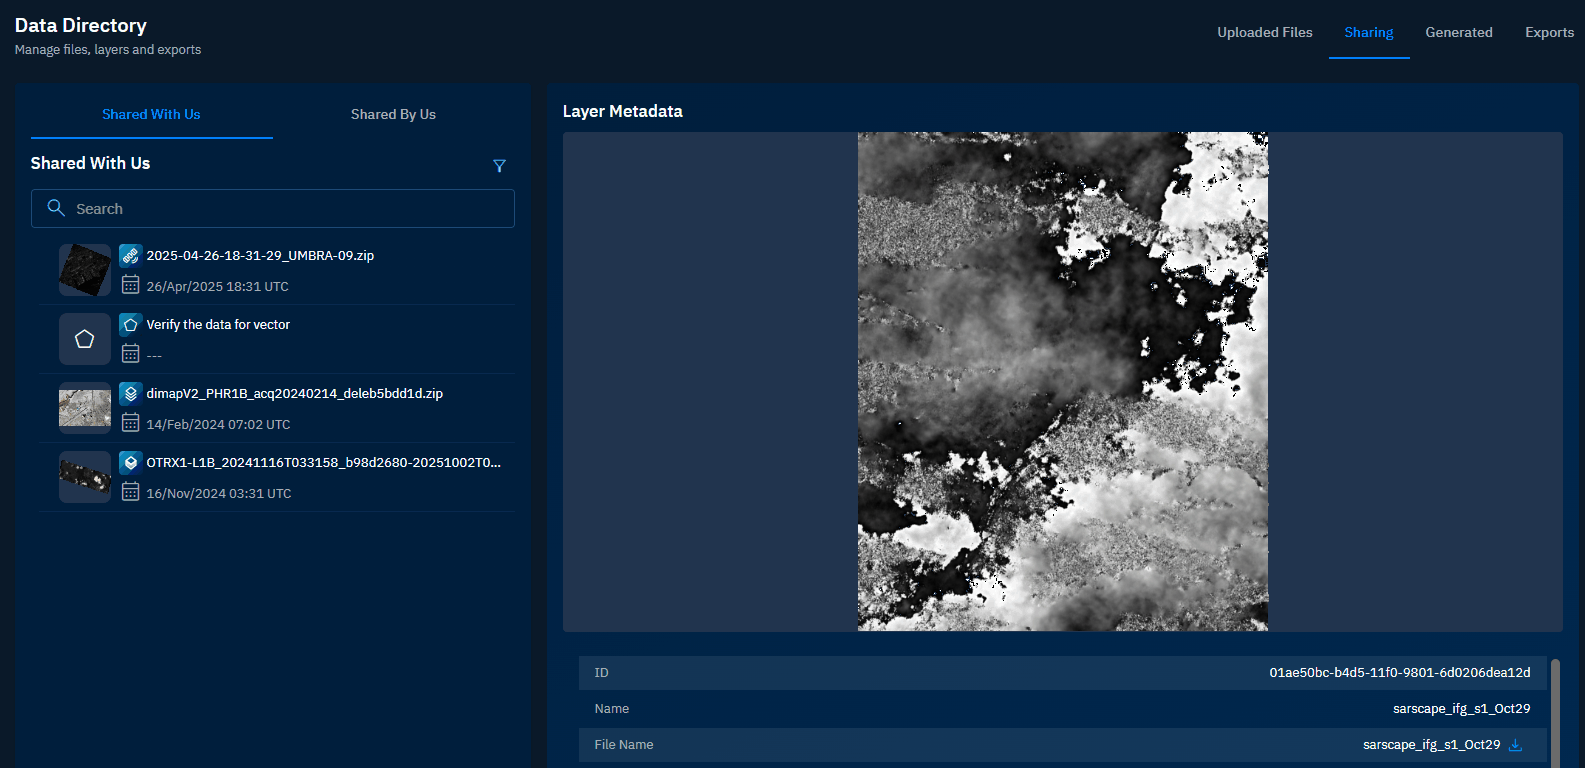This screenshot has height=768, width=1585.
Task: Click the type icon beside the OTRX1-L1B file
Action: (130, 463)
